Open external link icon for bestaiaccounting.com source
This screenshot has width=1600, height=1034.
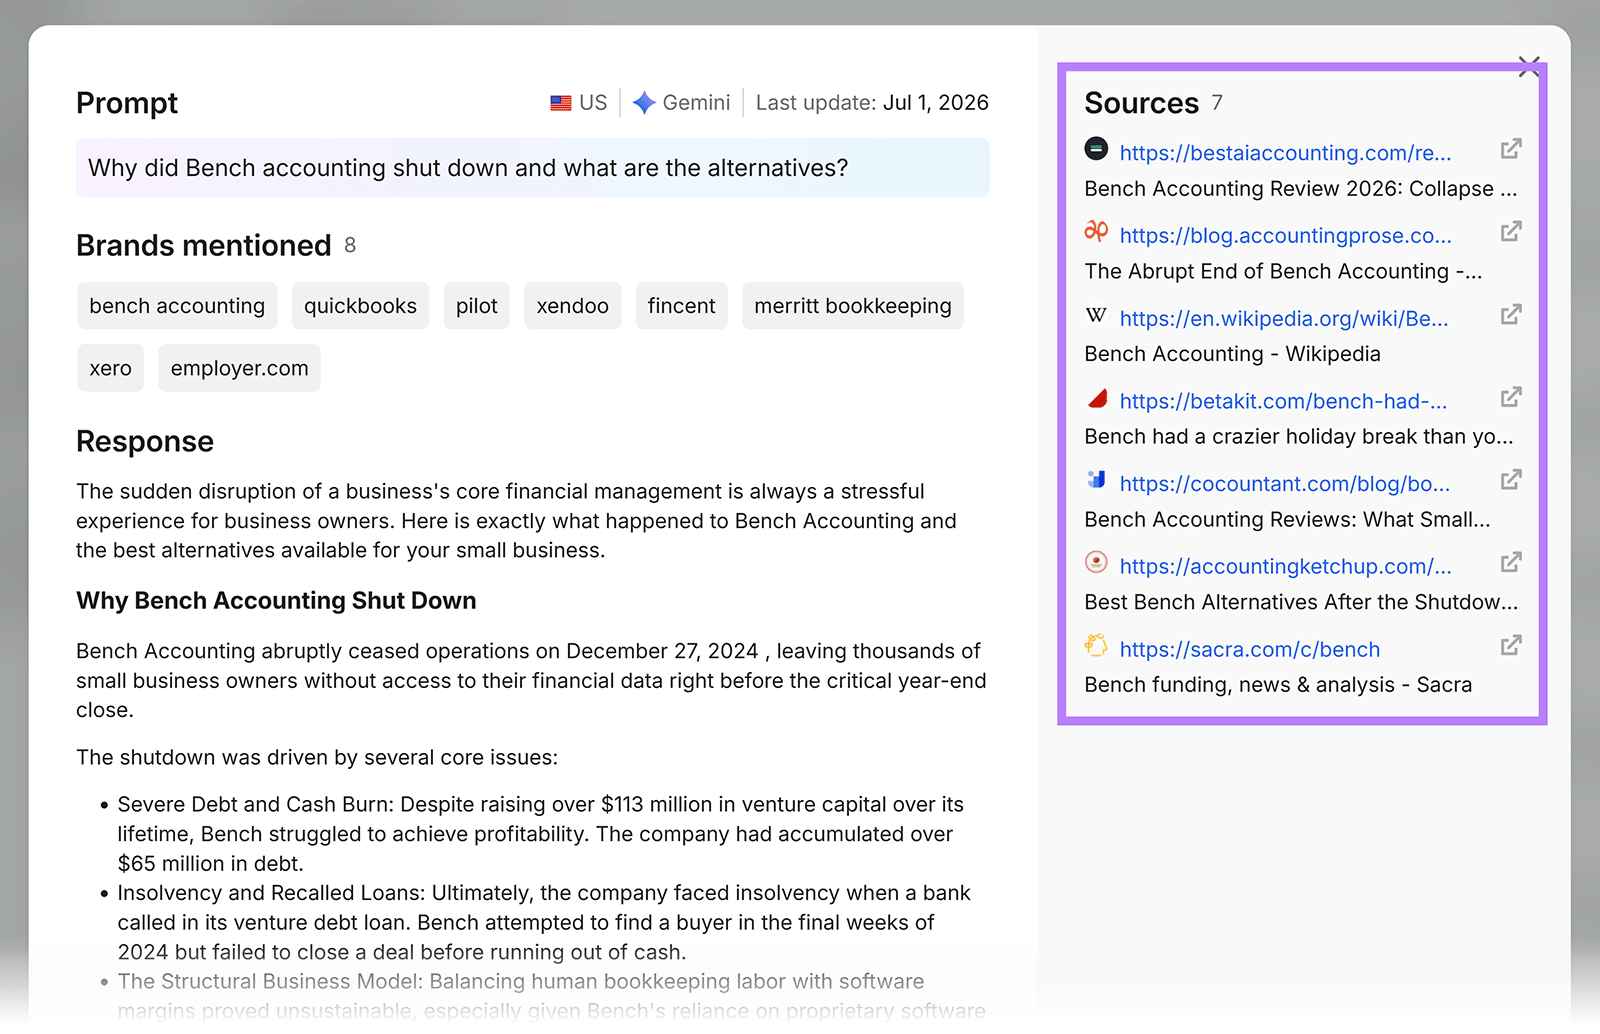tap(1511, 149)
